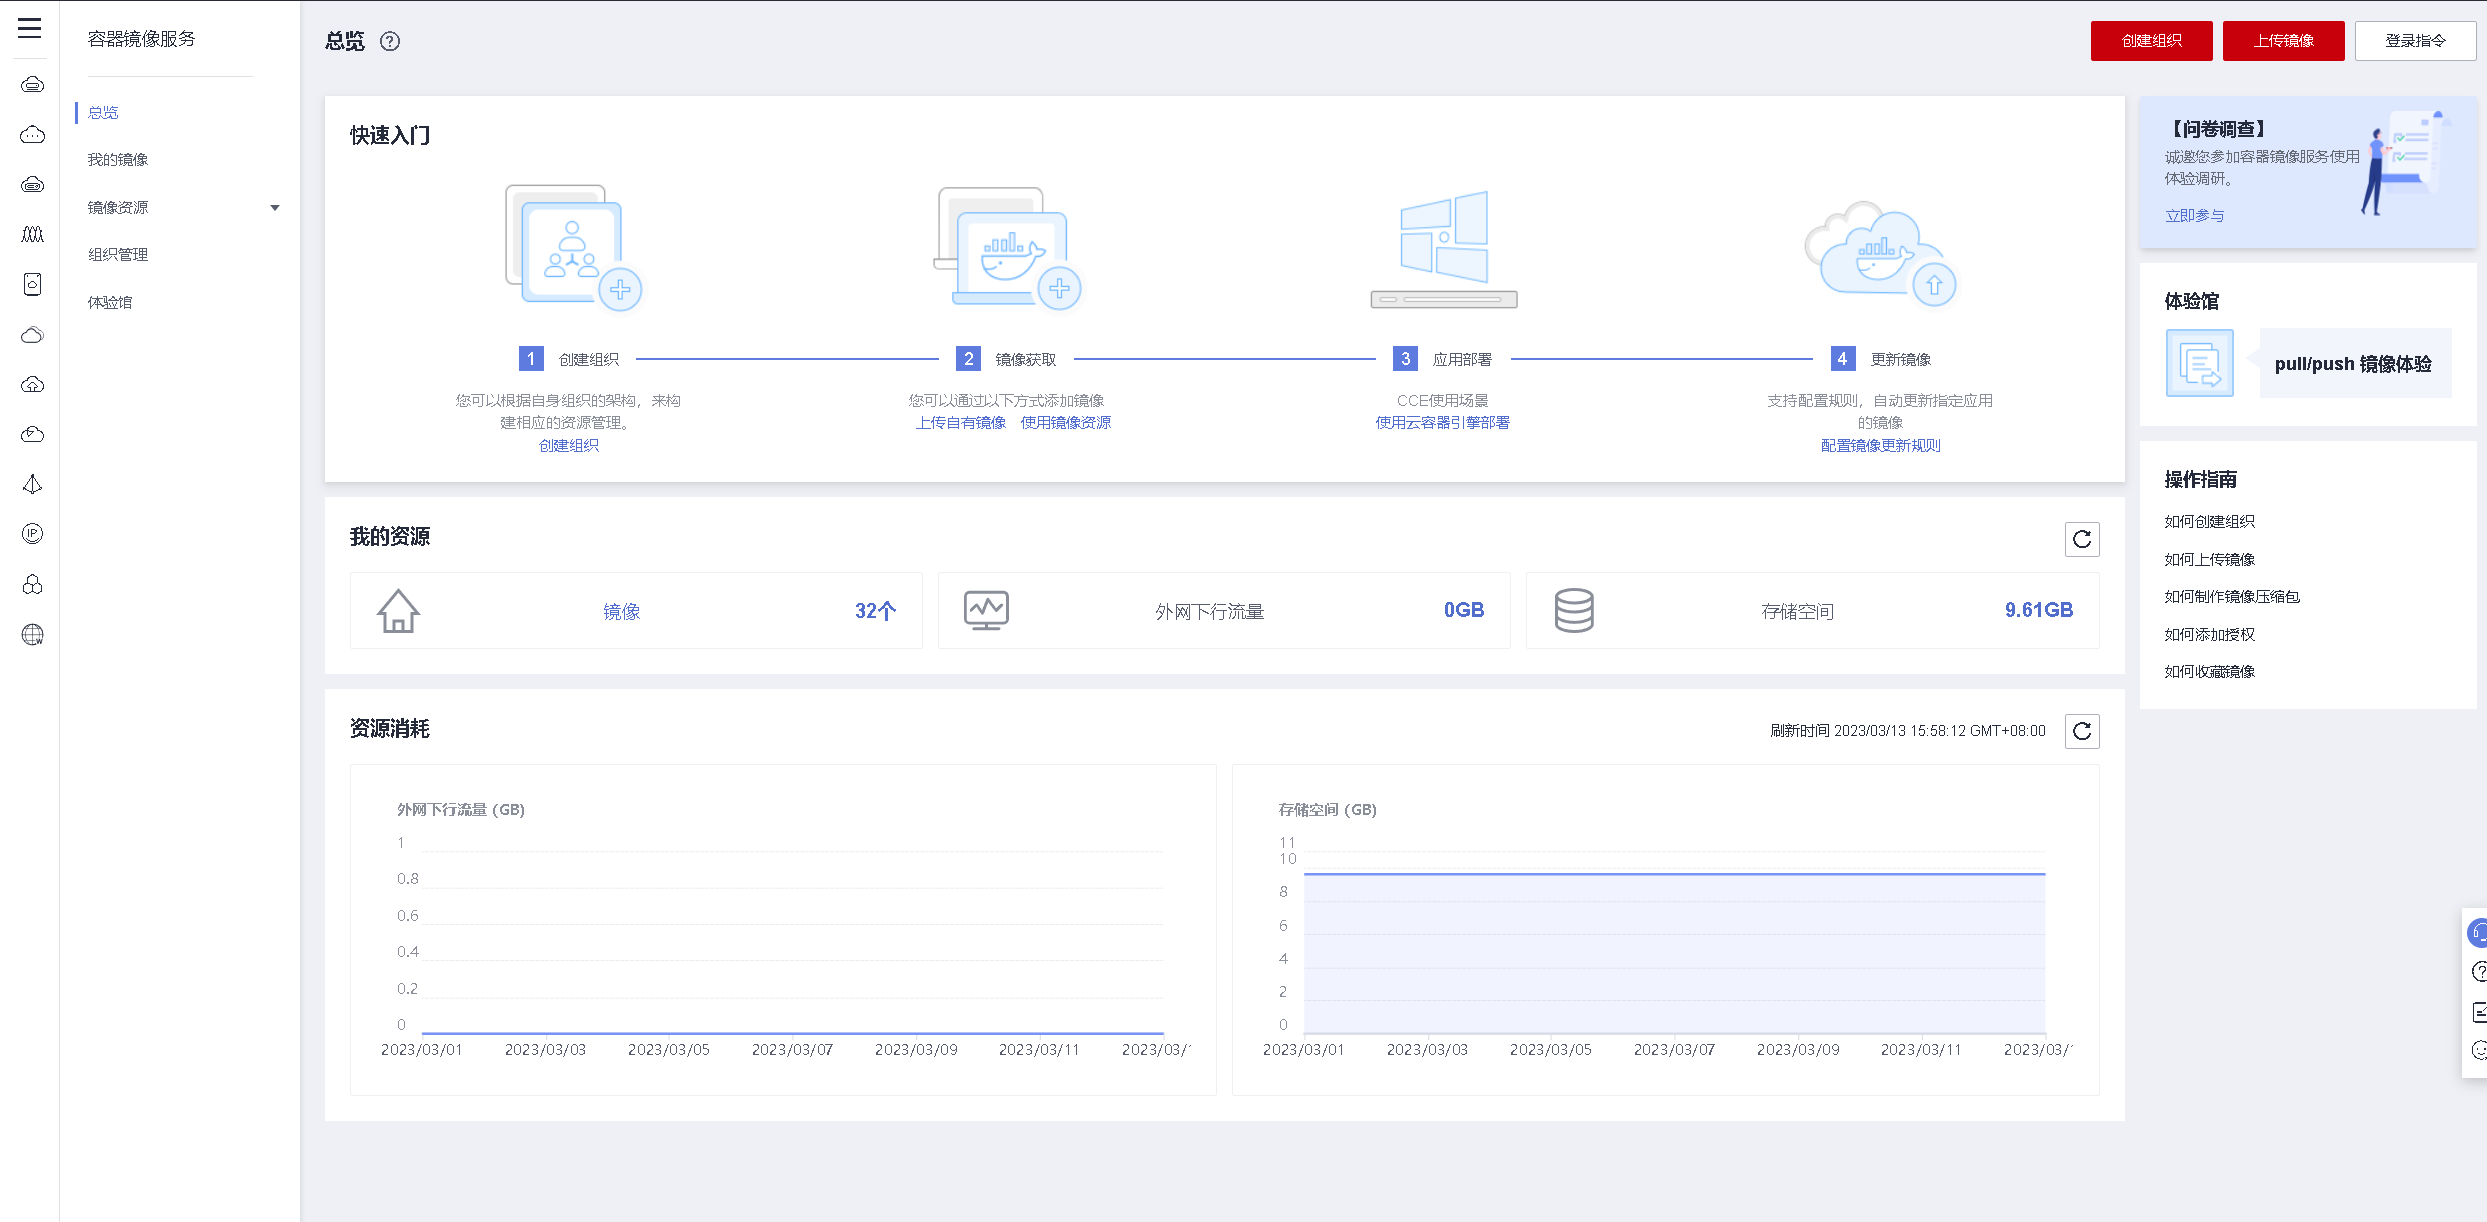Click the 创建组织 group illustration icon
This screenshot has width=2487, height=1222.
coord(573,248)
